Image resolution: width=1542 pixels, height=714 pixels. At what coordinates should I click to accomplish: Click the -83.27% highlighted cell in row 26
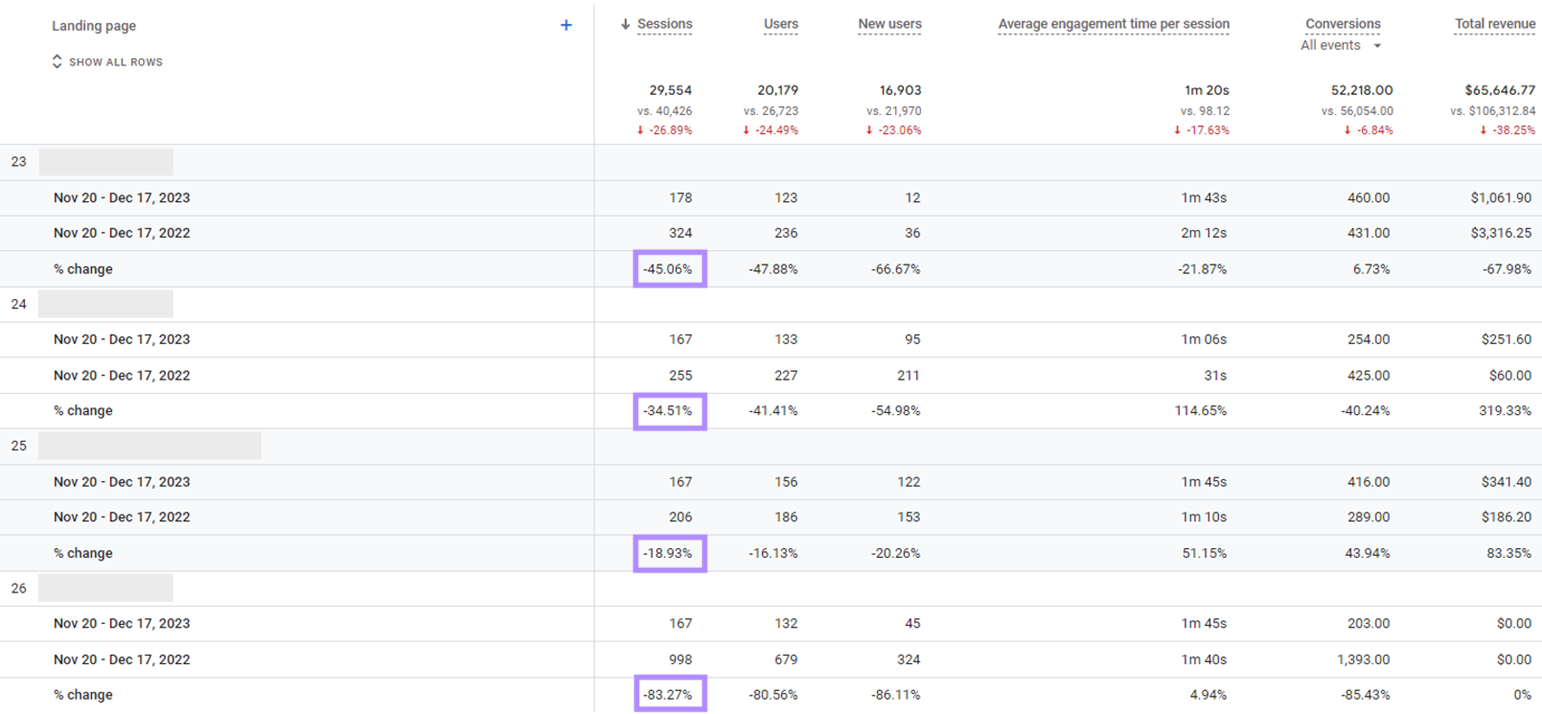click(x=671, y=694)
